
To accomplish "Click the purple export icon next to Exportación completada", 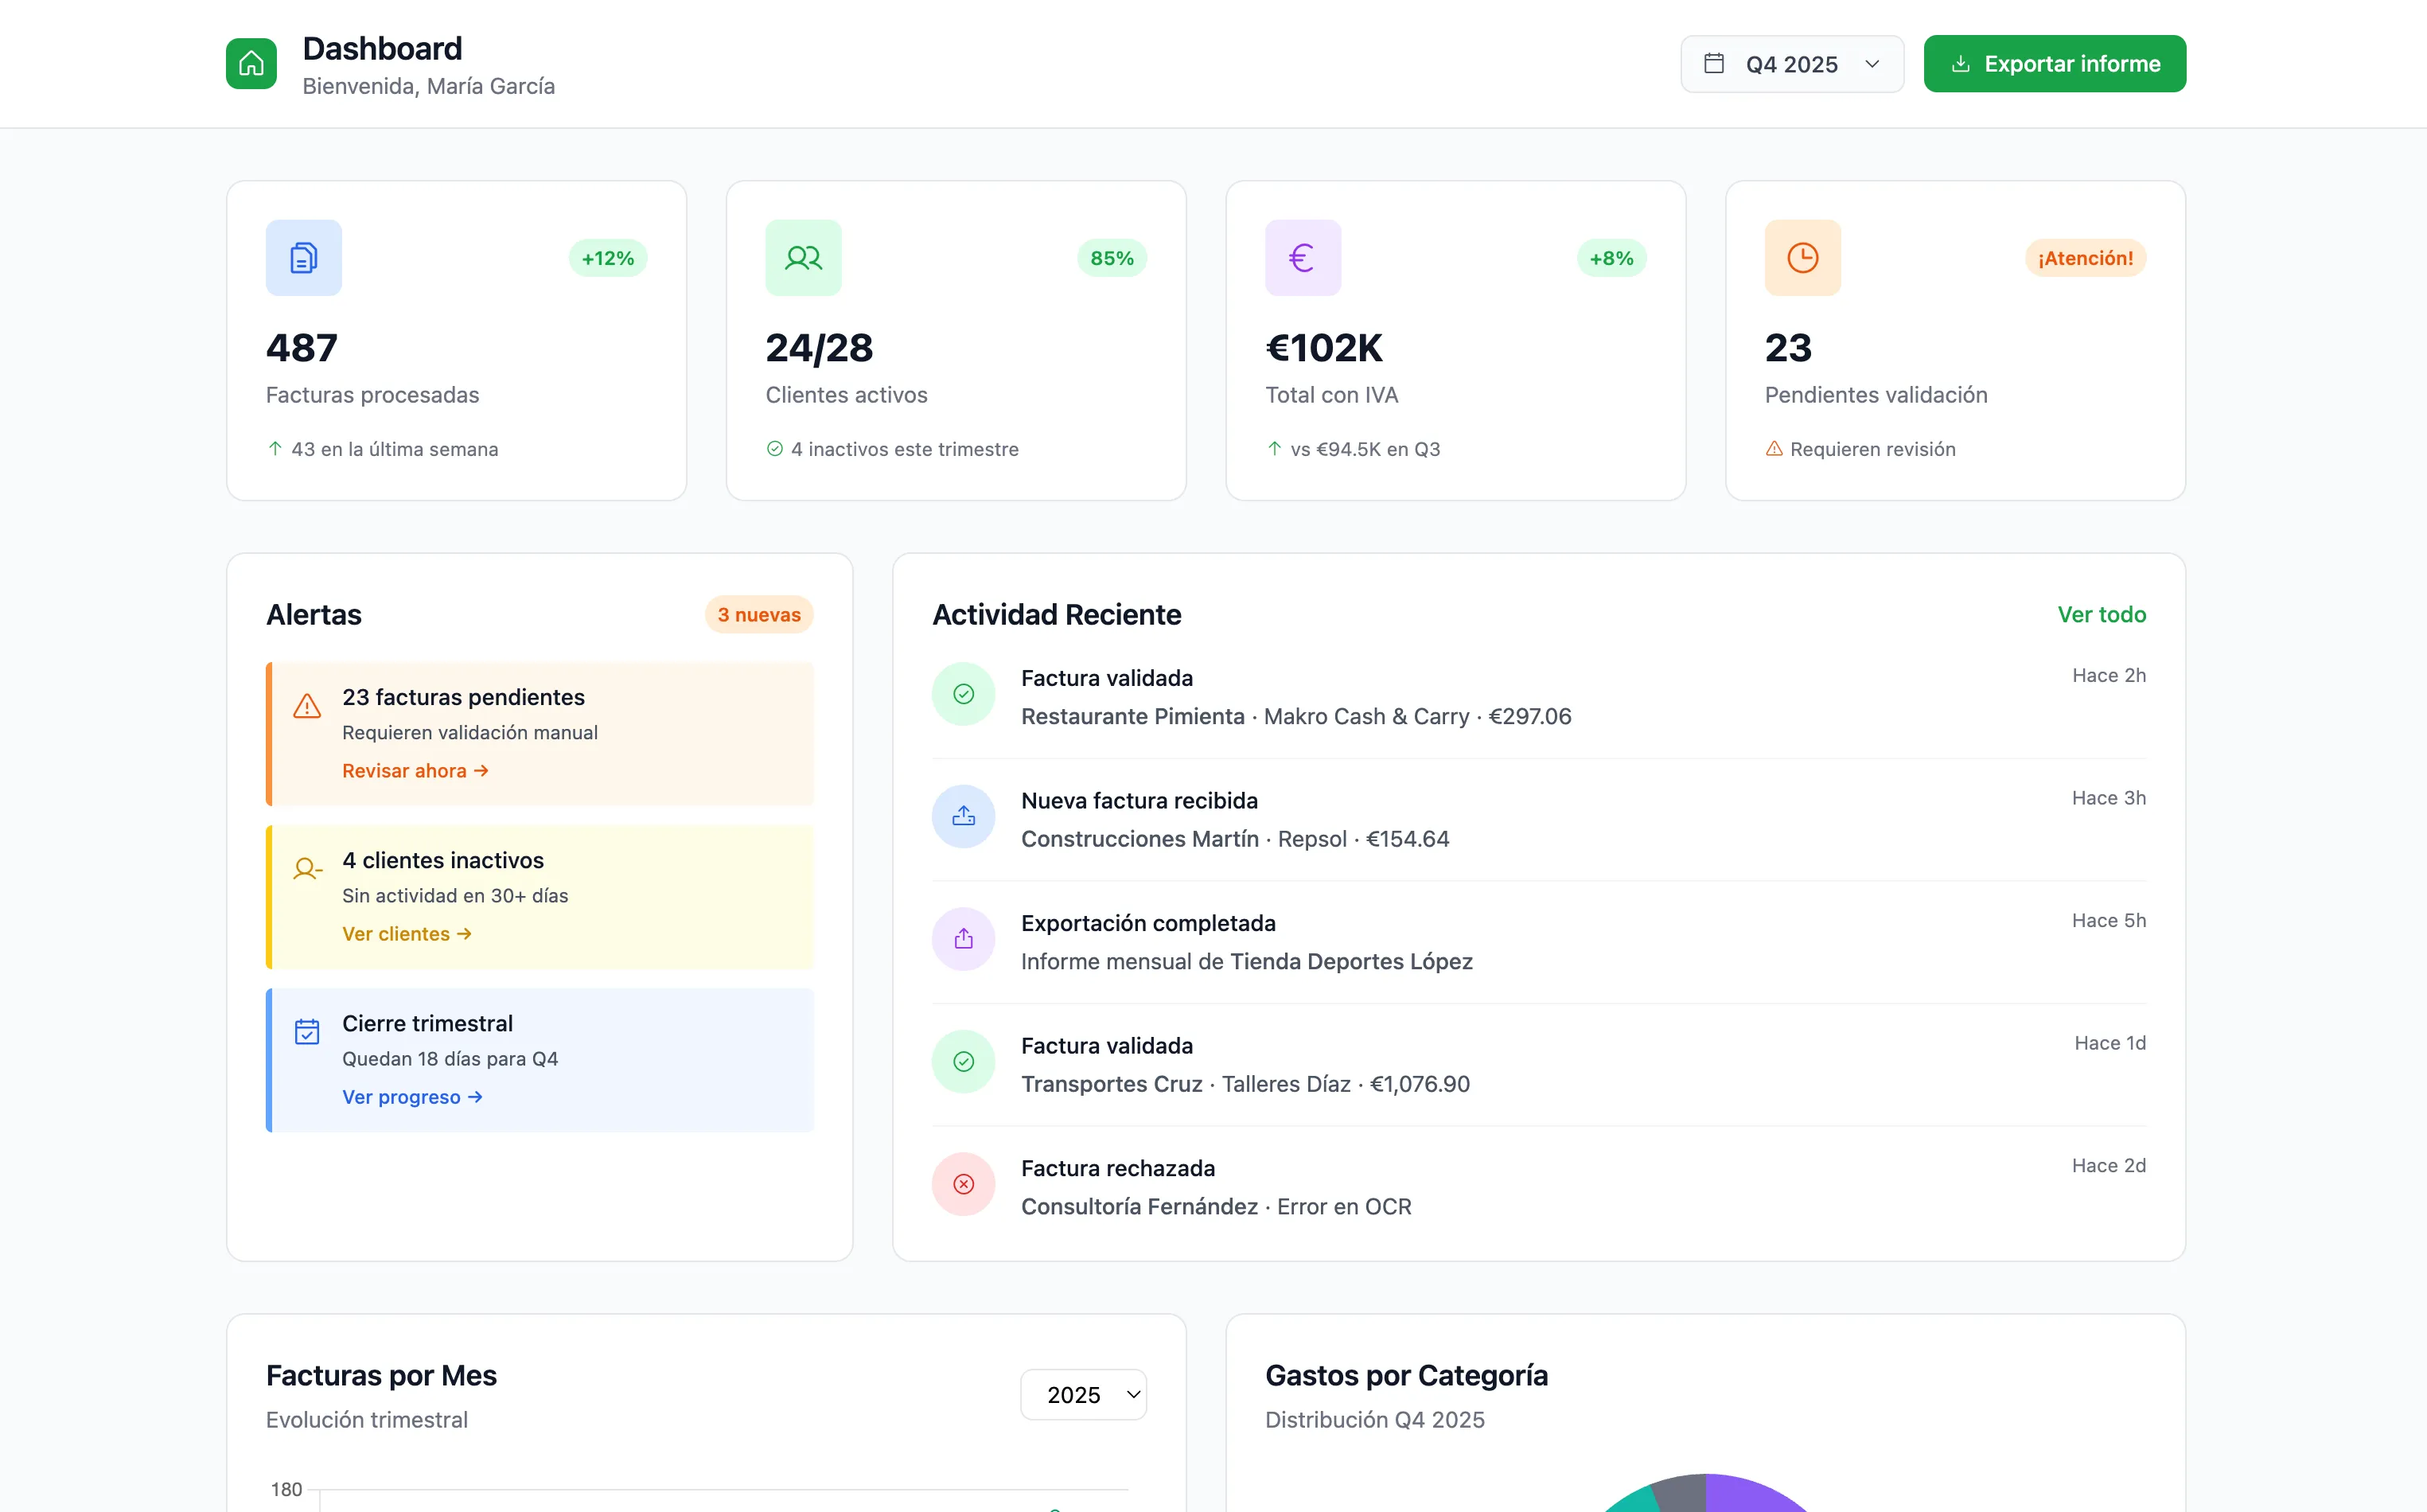I will [x=963, y=939].
